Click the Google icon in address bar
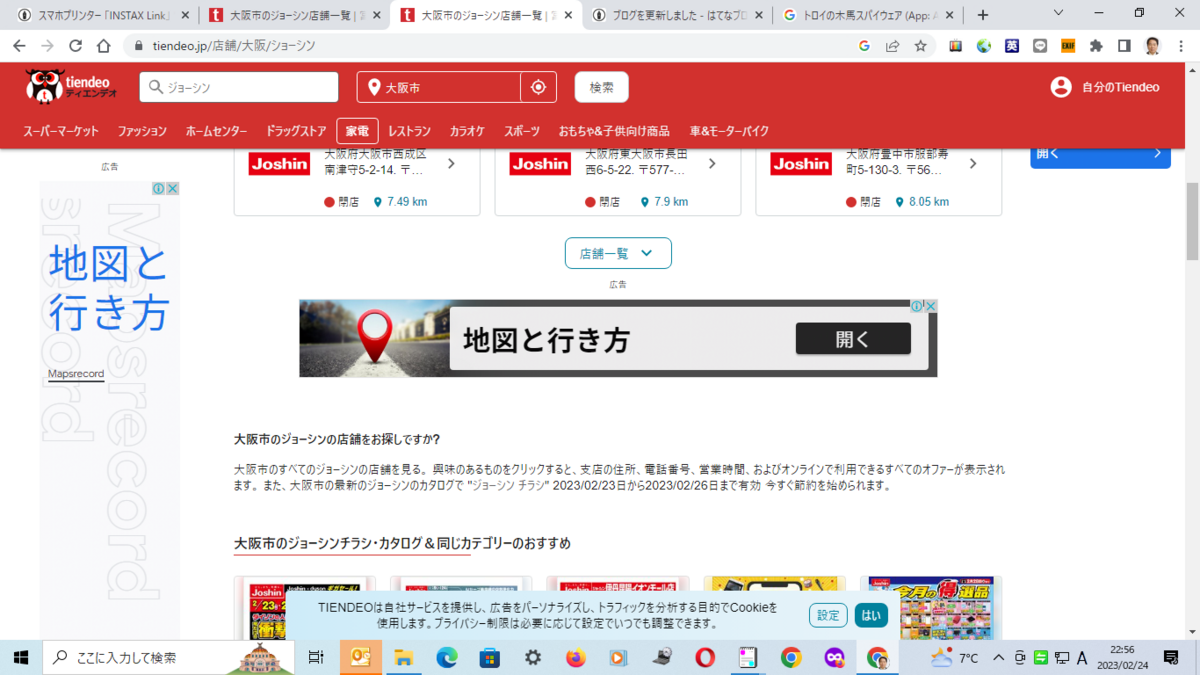The width and height of the screenshot is (1200, 675). pyautogui.click(x=864, y=46)
